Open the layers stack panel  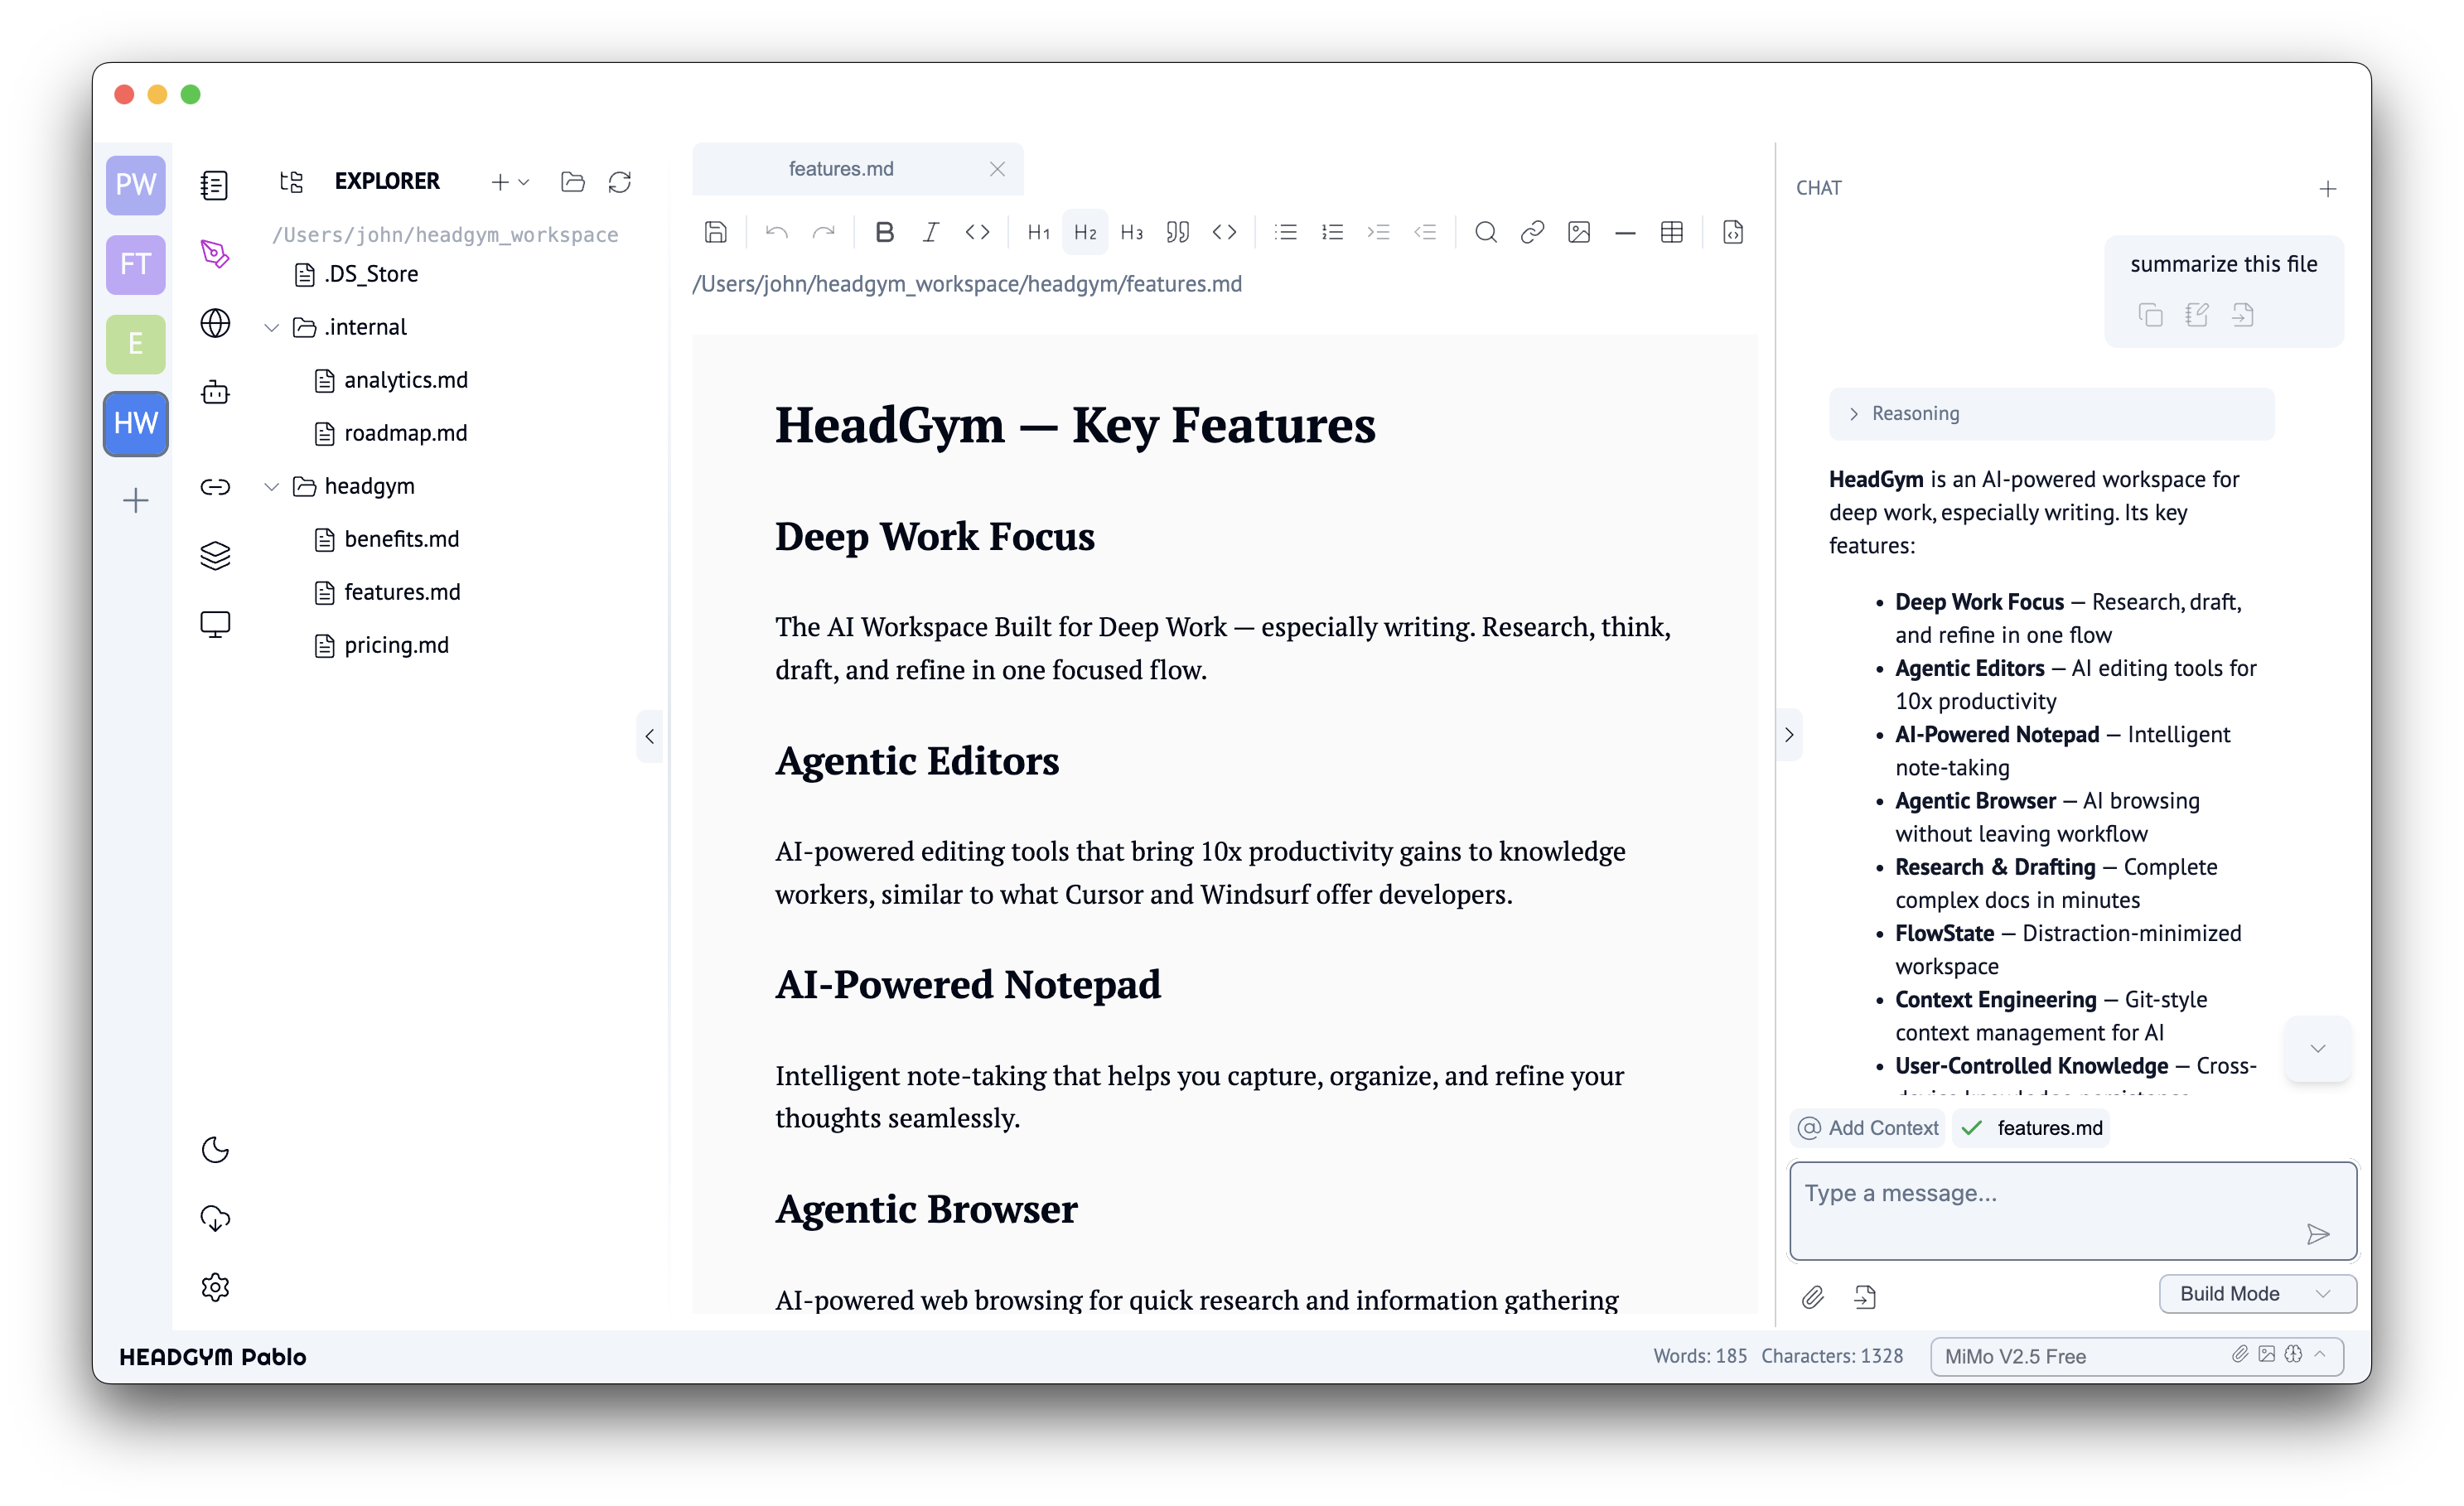pos(215,555)
